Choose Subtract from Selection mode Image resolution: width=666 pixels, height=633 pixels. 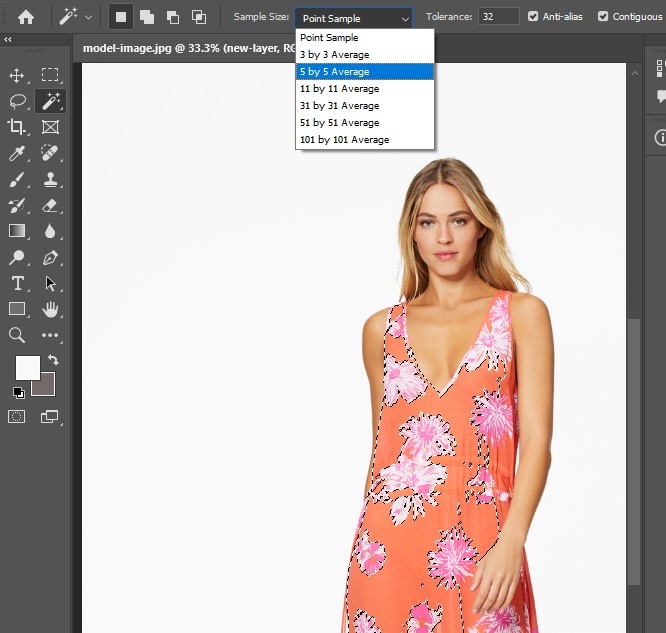click(173, 17)
